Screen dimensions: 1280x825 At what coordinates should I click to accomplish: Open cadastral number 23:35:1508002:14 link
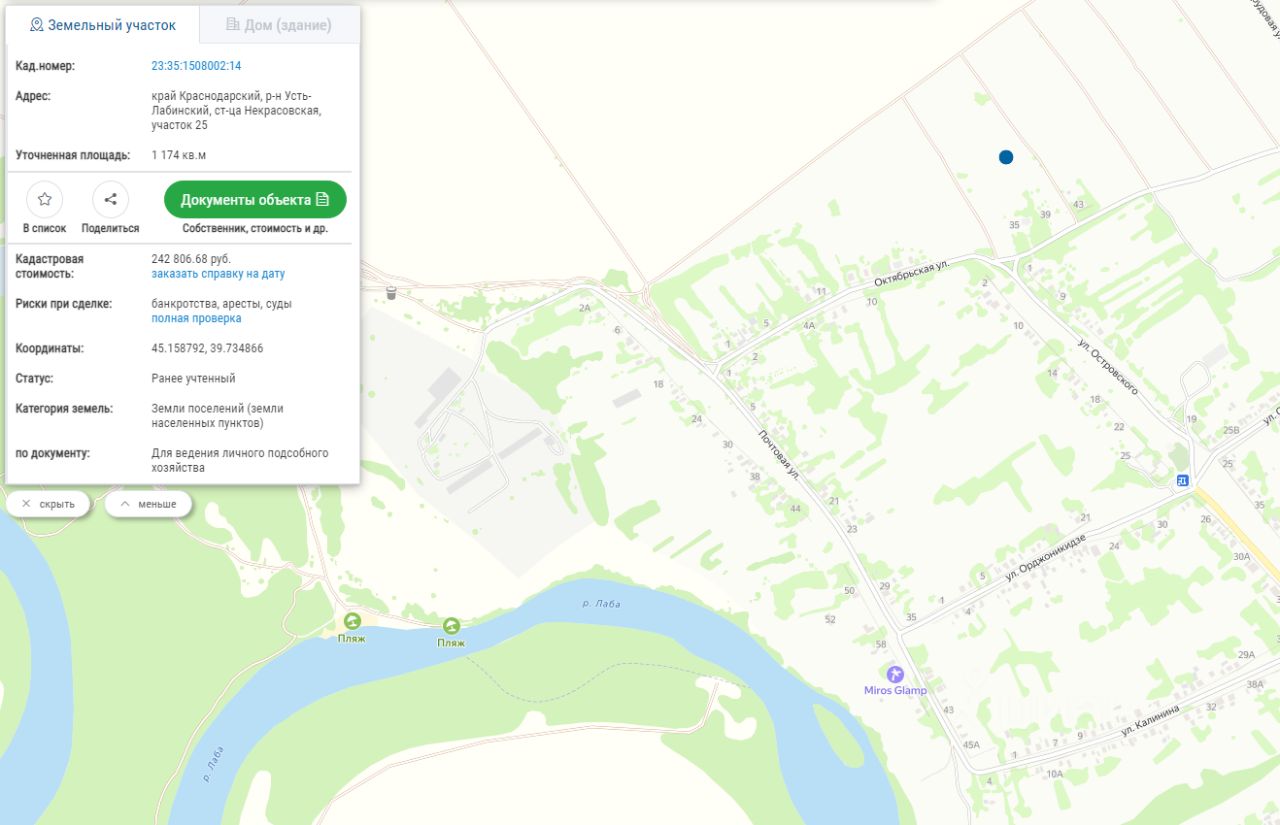(x=196, y=66)
